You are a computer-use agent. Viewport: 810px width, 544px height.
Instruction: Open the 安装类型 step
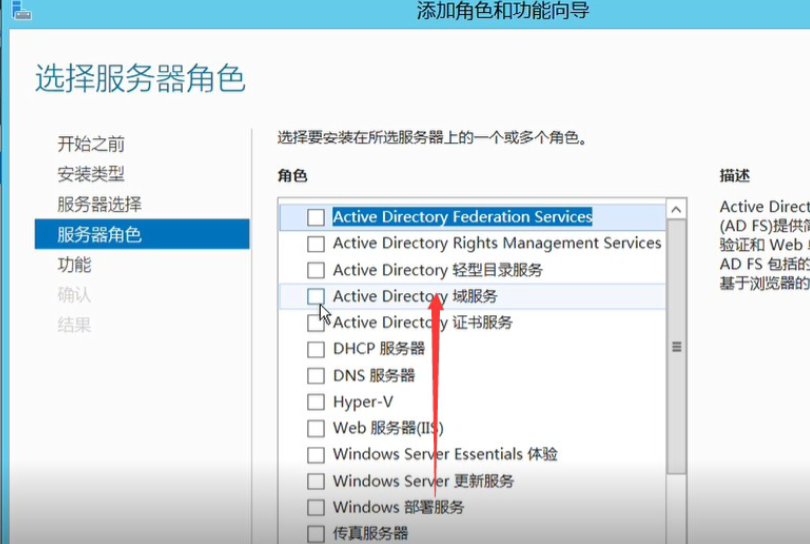tap(91, 174)
